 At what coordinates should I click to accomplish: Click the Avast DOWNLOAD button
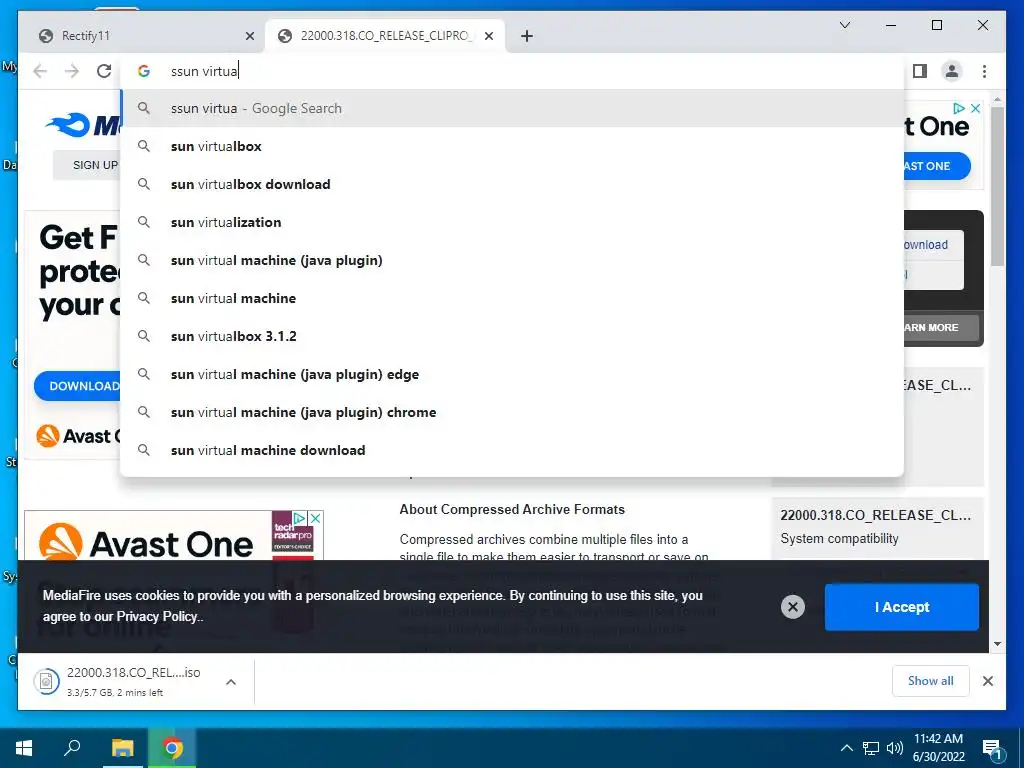(x=77, y=386)
